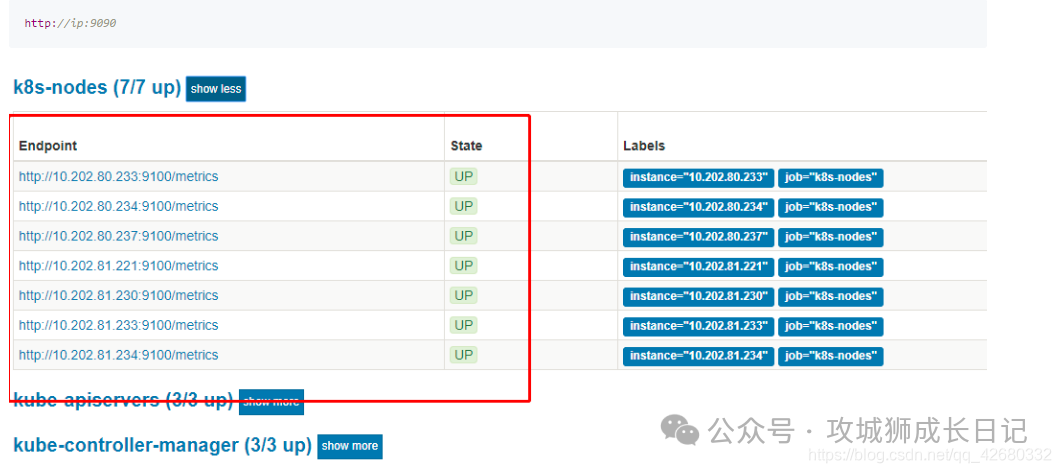Click job="k8s-nodes" label in 10.202.81.234 row
The image size is (1061, 473).
(x=831, y=357)
